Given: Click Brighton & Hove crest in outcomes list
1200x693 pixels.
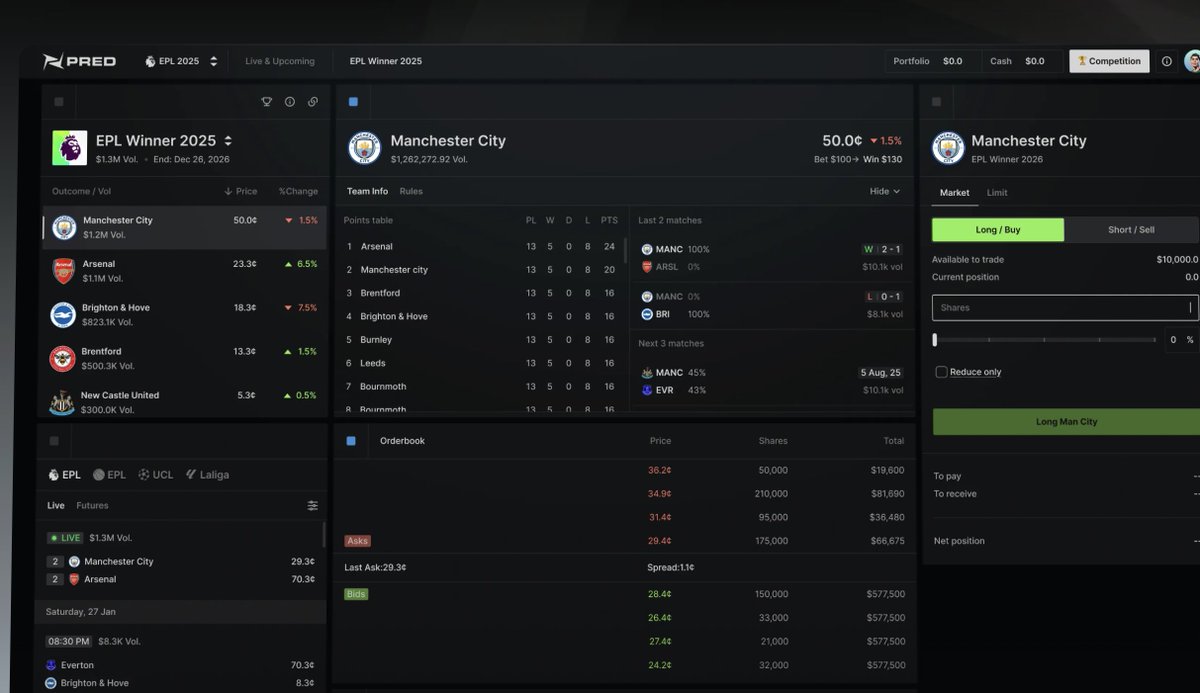Looking at the screenshot, I should pos(64,315).
